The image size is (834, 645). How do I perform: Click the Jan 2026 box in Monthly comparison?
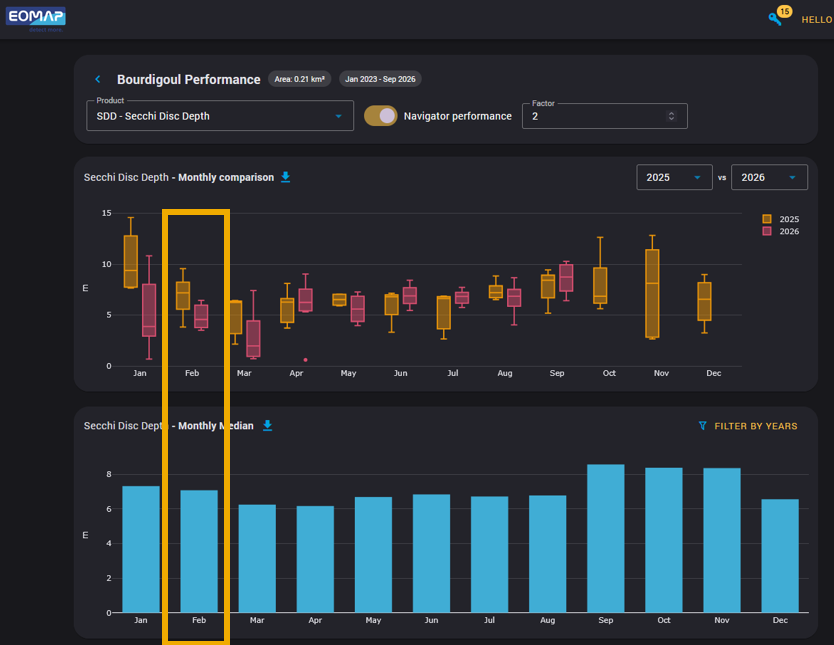point(149,310)
